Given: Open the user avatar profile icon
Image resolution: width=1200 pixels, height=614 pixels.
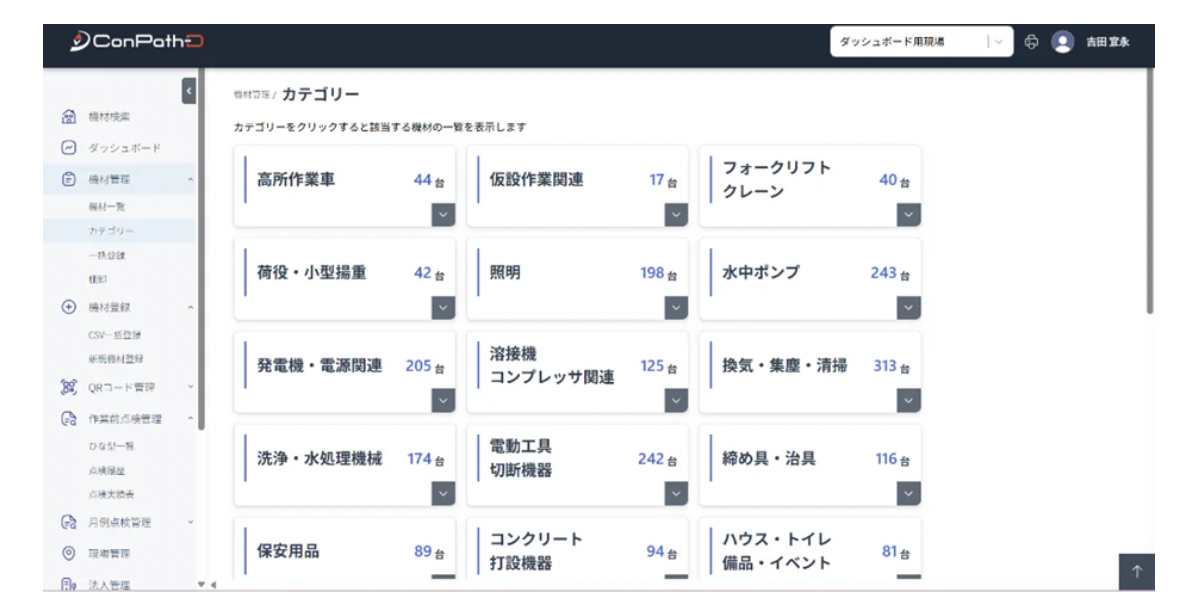Looking at the screenshot, I should pos(1063,42).
